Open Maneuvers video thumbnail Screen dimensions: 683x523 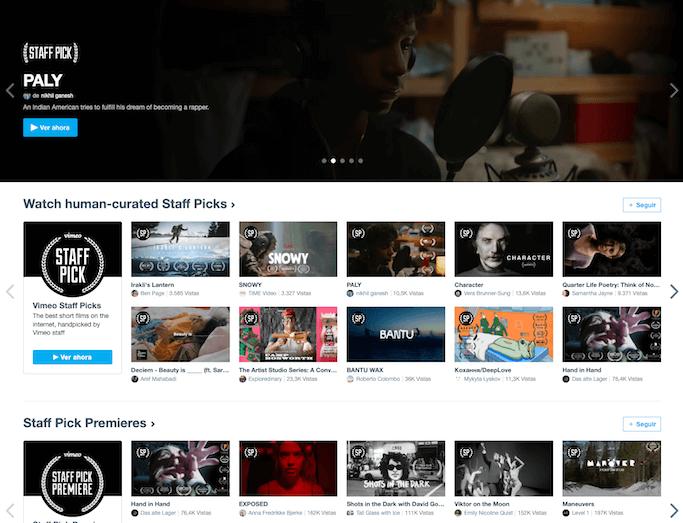click(x=612, y=468)
